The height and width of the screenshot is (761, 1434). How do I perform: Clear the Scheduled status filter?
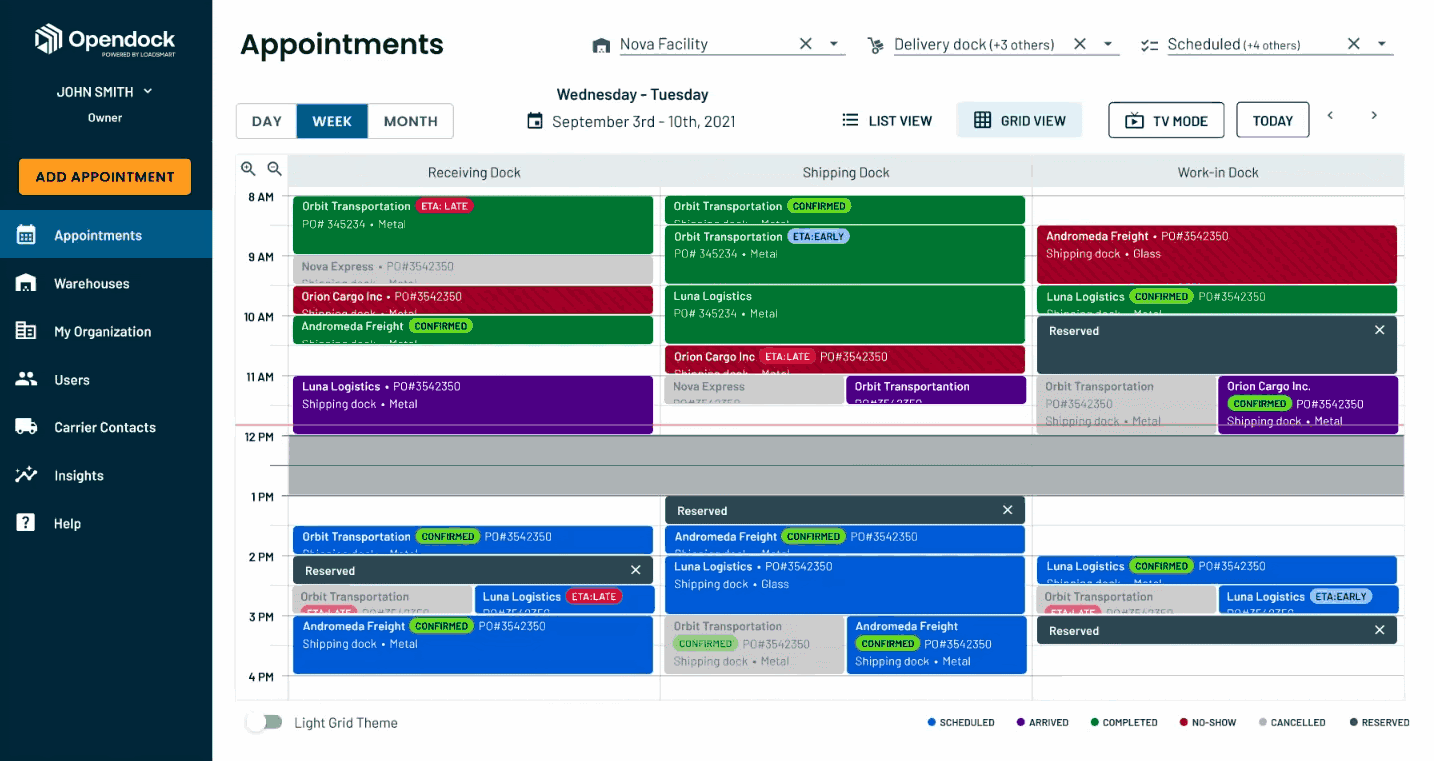point(1354,44)
